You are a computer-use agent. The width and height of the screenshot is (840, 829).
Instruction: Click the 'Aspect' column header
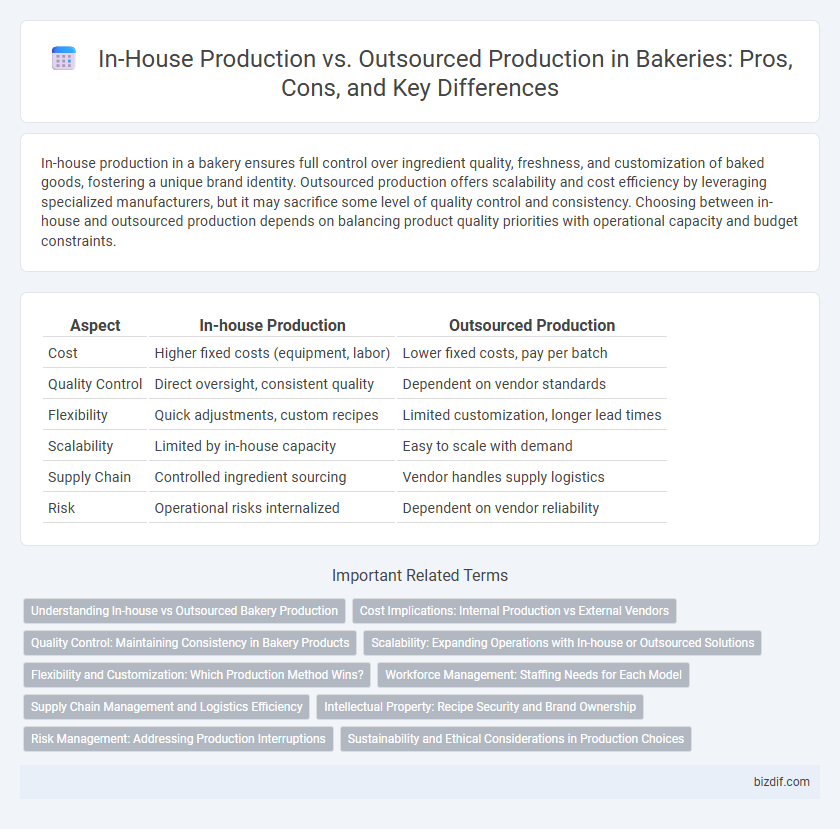tap(95, 325)
